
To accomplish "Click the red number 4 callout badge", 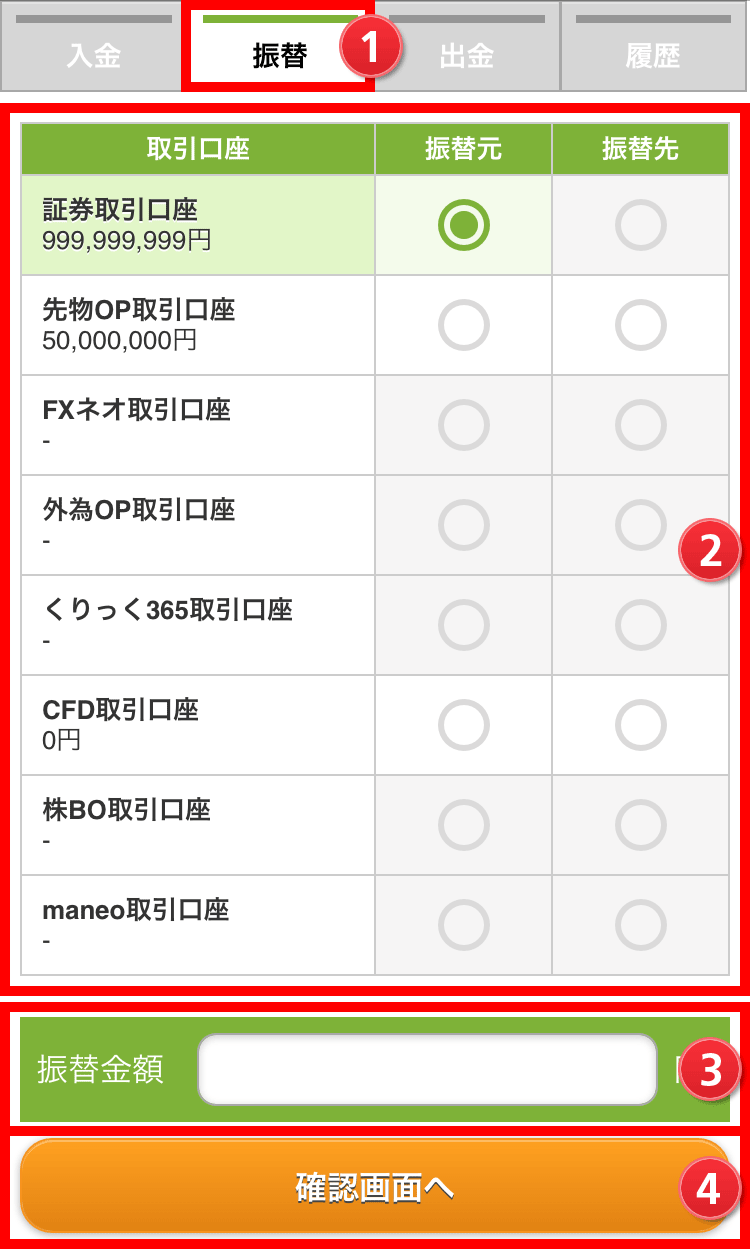I will (x=709, y=1190).
